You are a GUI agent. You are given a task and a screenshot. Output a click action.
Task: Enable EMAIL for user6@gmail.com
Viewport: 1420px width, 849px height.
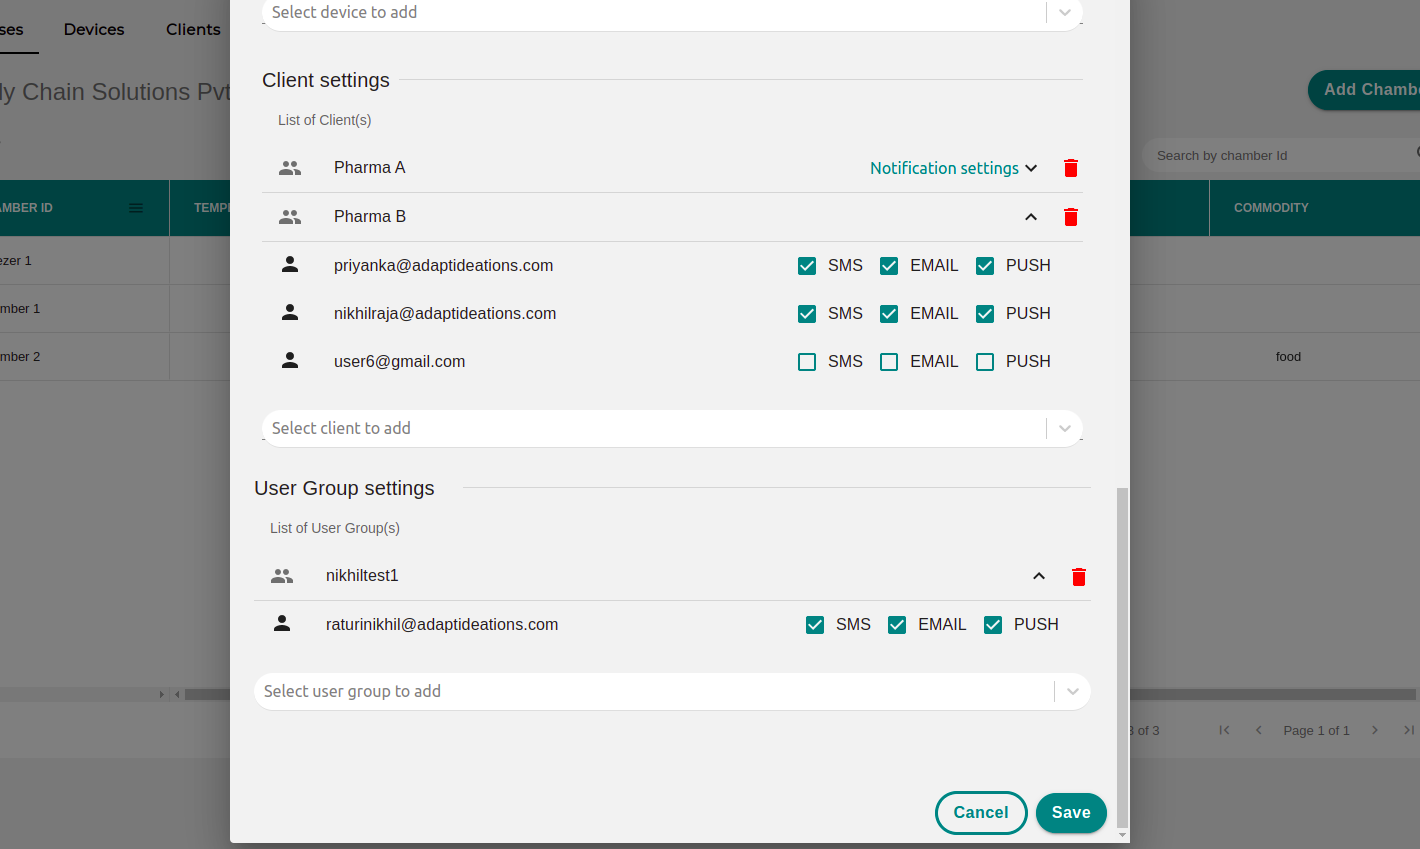click(x=889, y=362)
